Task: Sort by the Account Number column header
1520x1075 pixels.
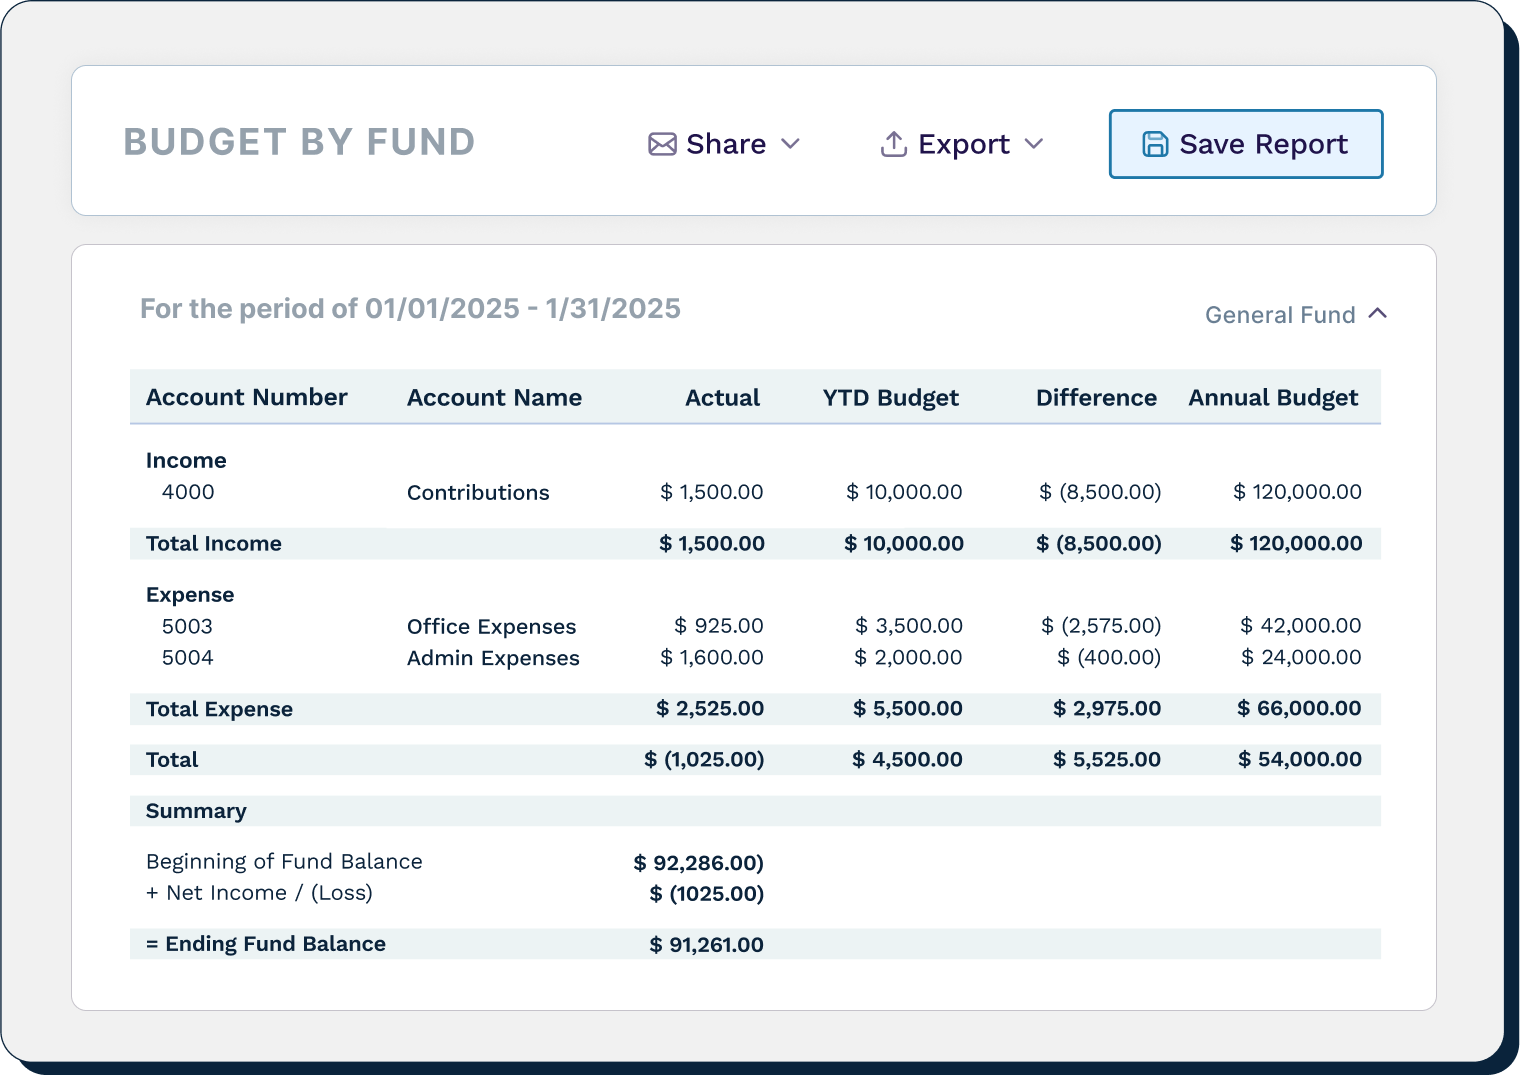Action: point(246,397)
